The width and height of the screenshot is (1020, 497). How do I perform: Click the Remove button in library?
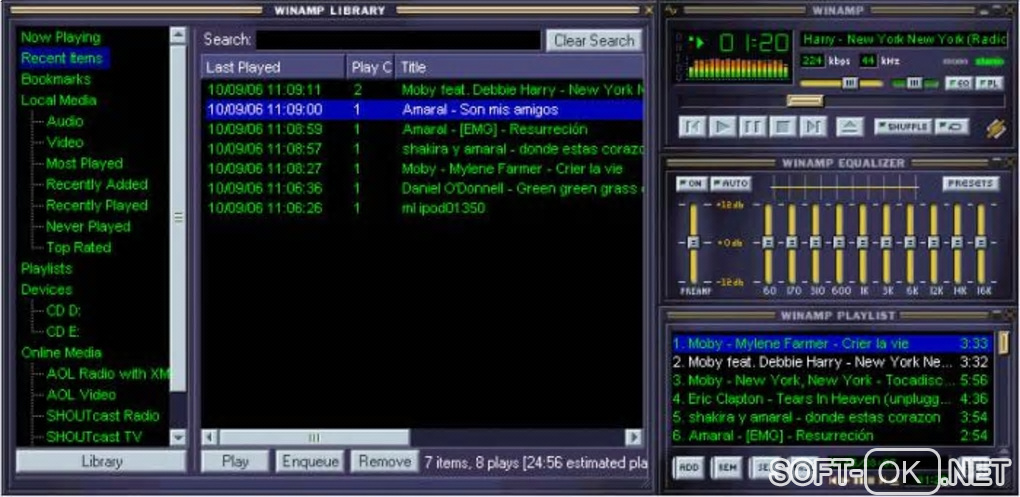[x=384, y=461]
